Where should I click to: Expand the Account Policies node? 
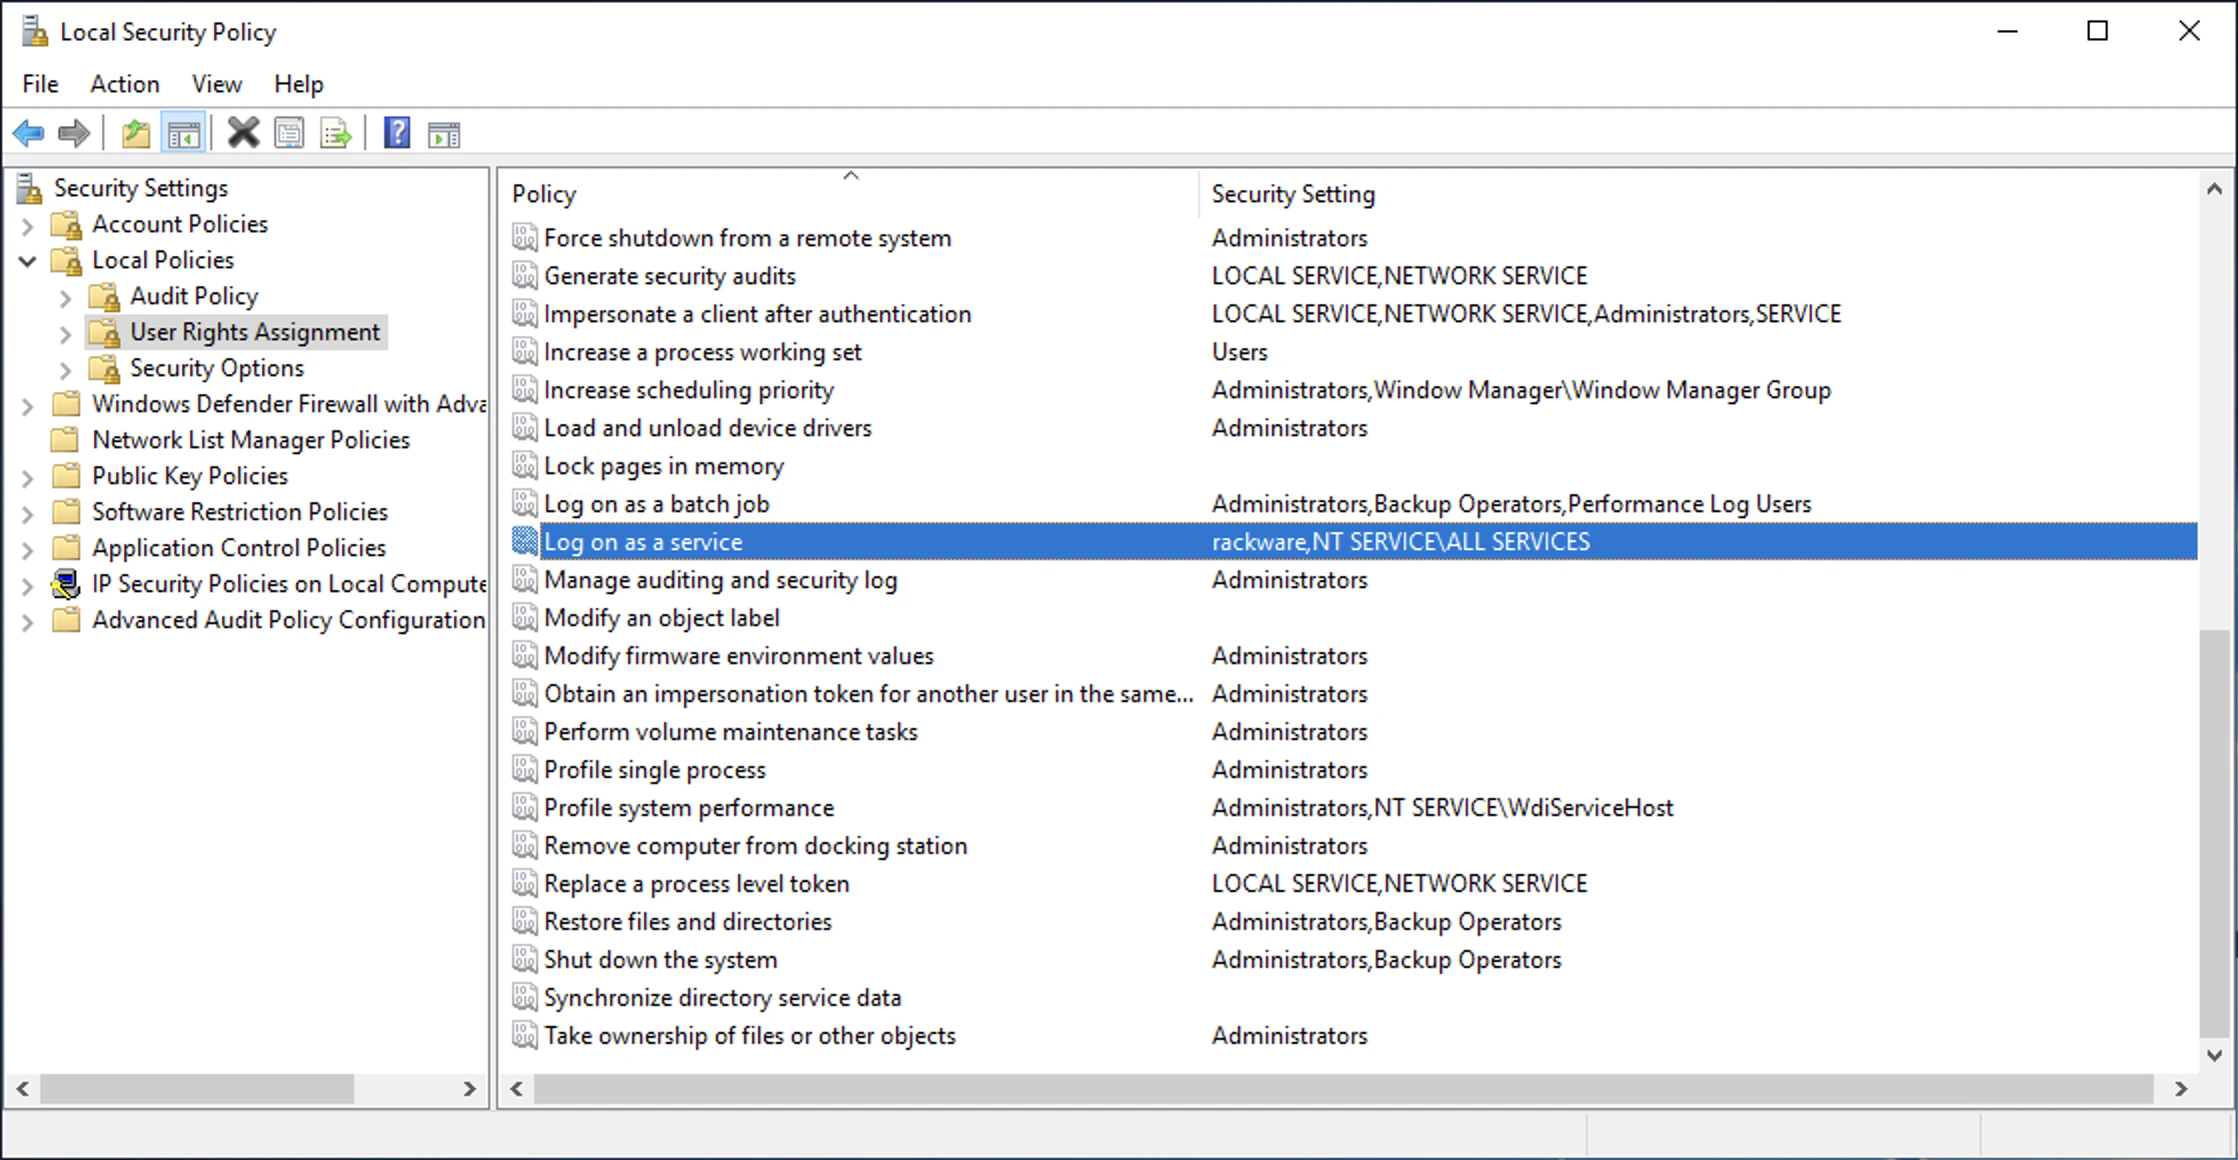point(28,227)
